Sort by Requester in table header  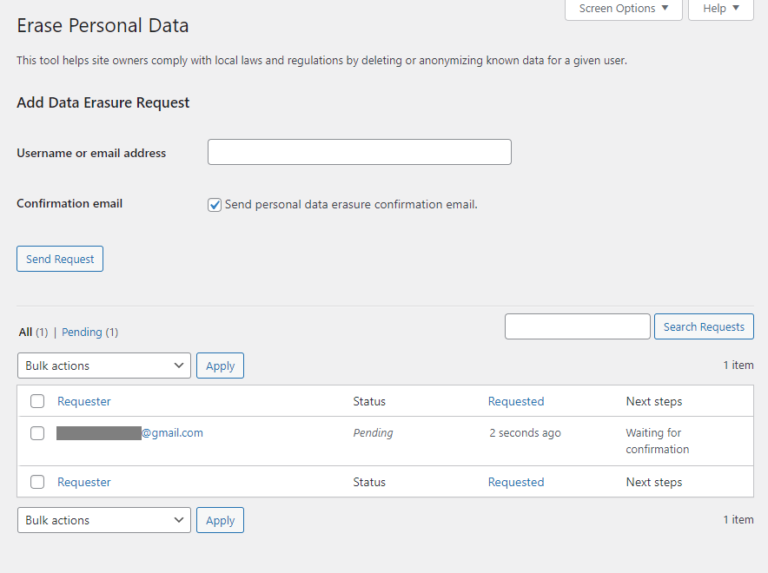tap(84, 402)
